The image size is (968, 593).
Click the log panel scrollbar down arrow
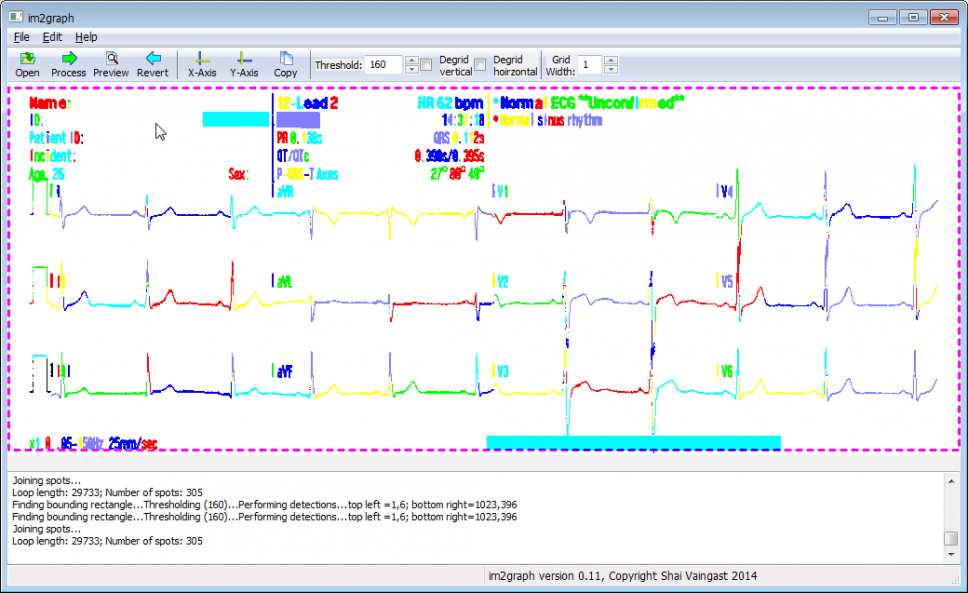click(x=951, y=556)
